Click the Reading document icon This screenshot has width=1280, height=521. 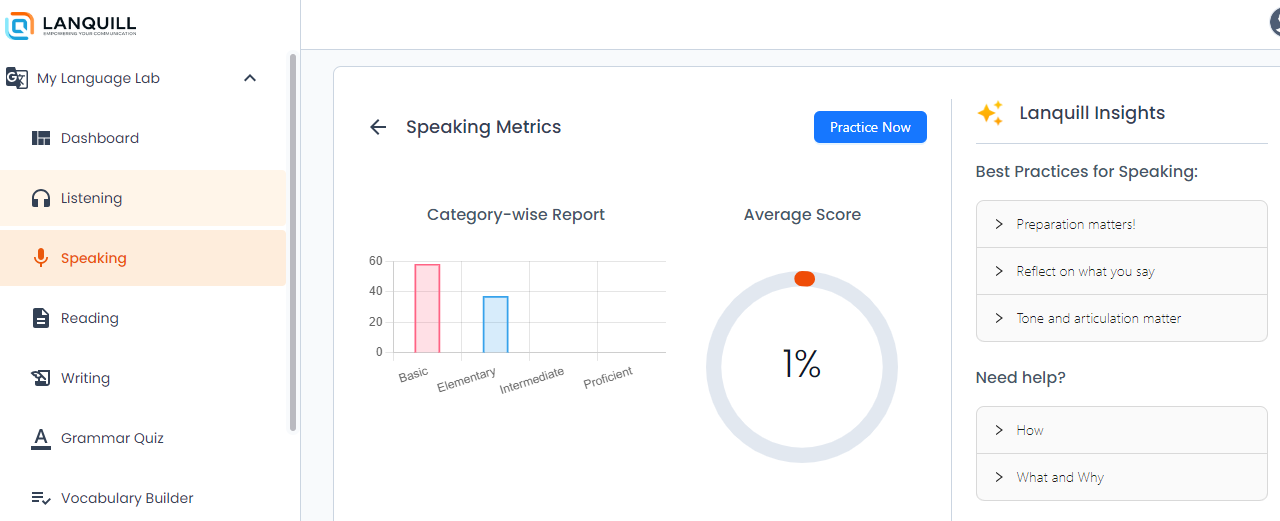(41, 318)
